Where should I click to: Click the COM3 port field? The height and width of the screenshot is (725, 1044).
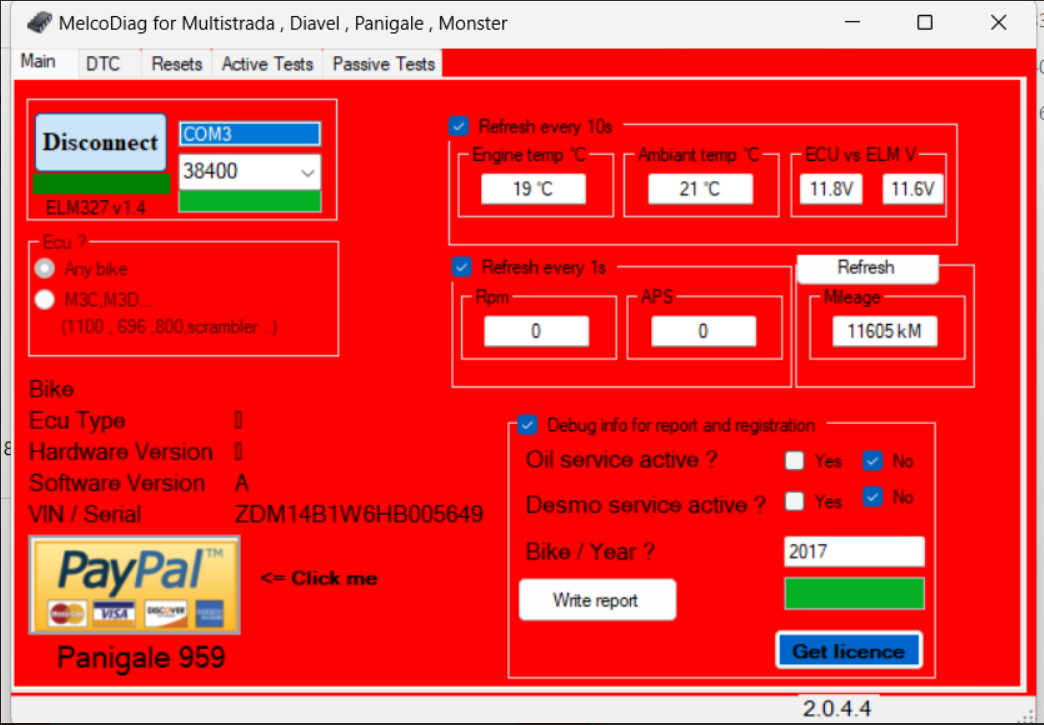pyautogui.click(x=250, y=134)
